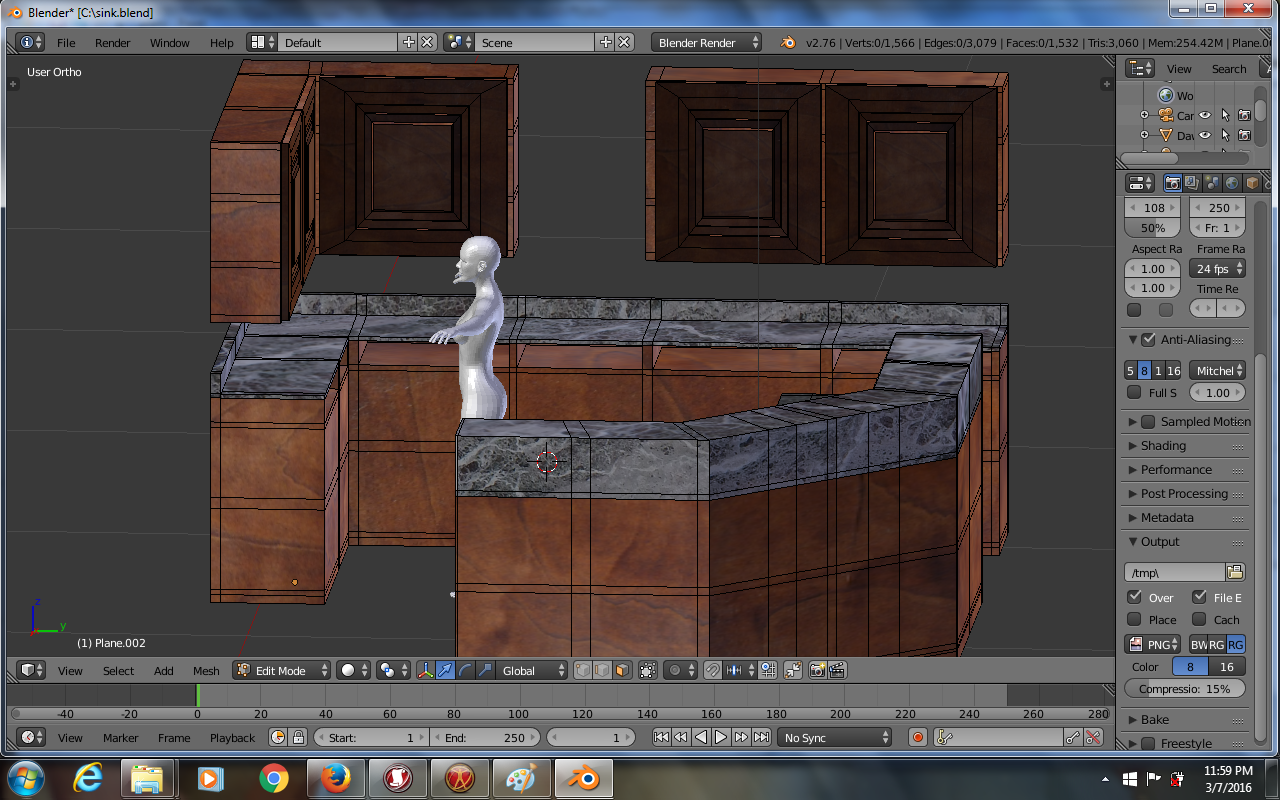Click the OpenGL render image camera icon
The width and height of the screenshot is (1280, 800).
click(817, 670)
